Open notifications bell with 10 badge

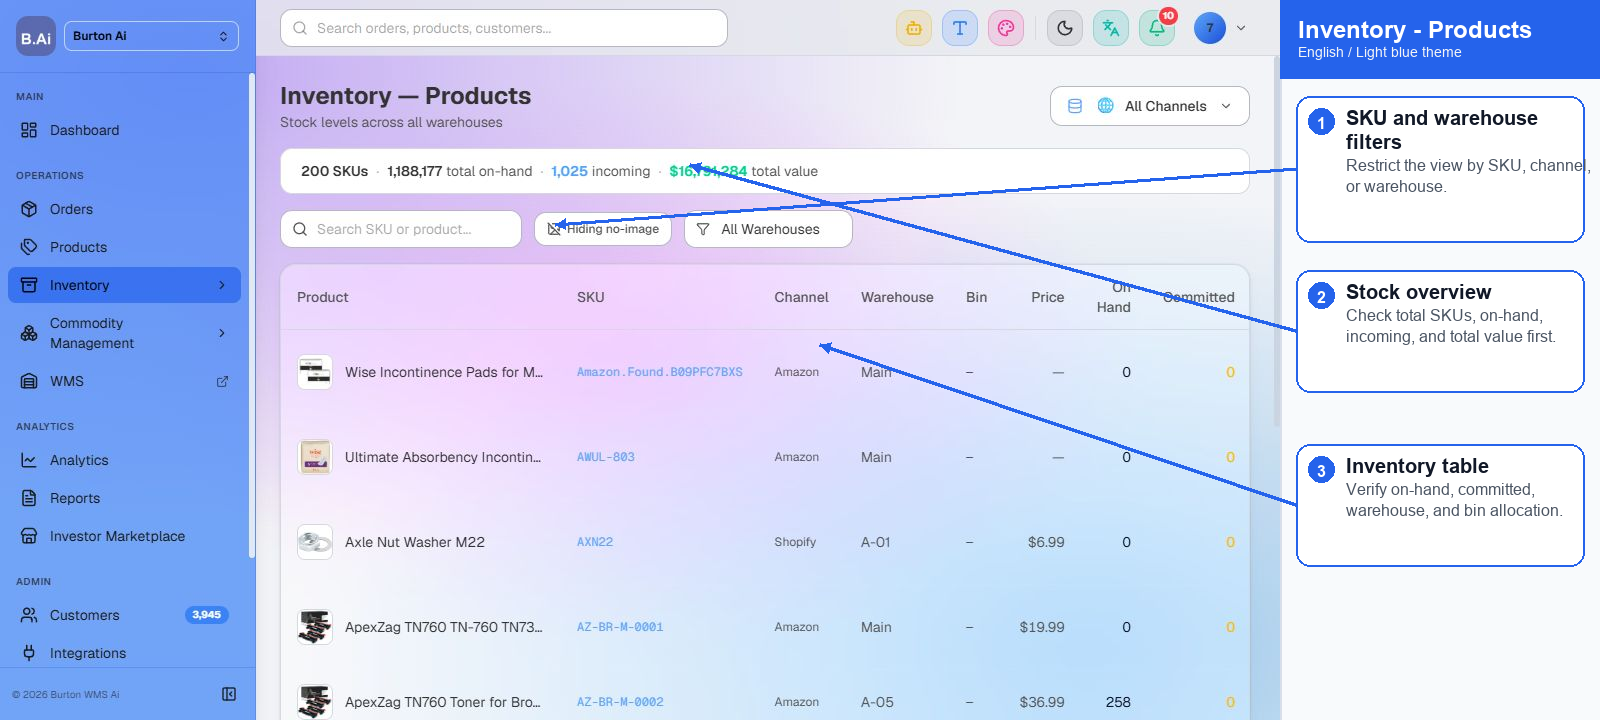coord(1157,28)
